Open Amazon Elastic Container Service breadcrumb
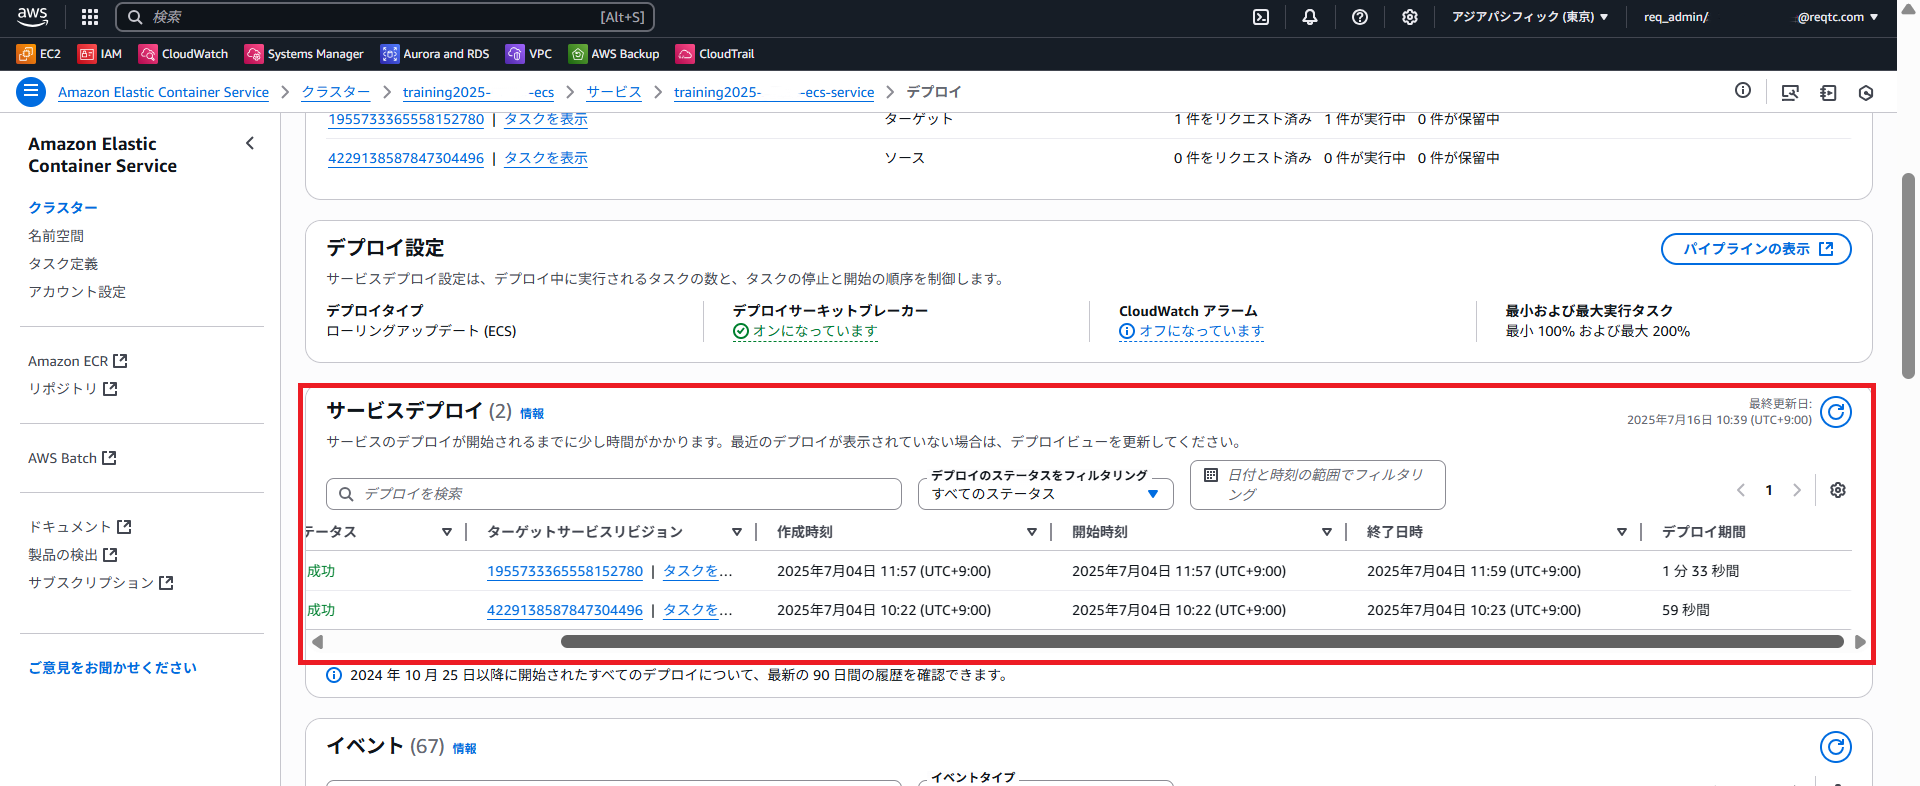This screenshot has height=786, width=1920. (x=163, y=92)
